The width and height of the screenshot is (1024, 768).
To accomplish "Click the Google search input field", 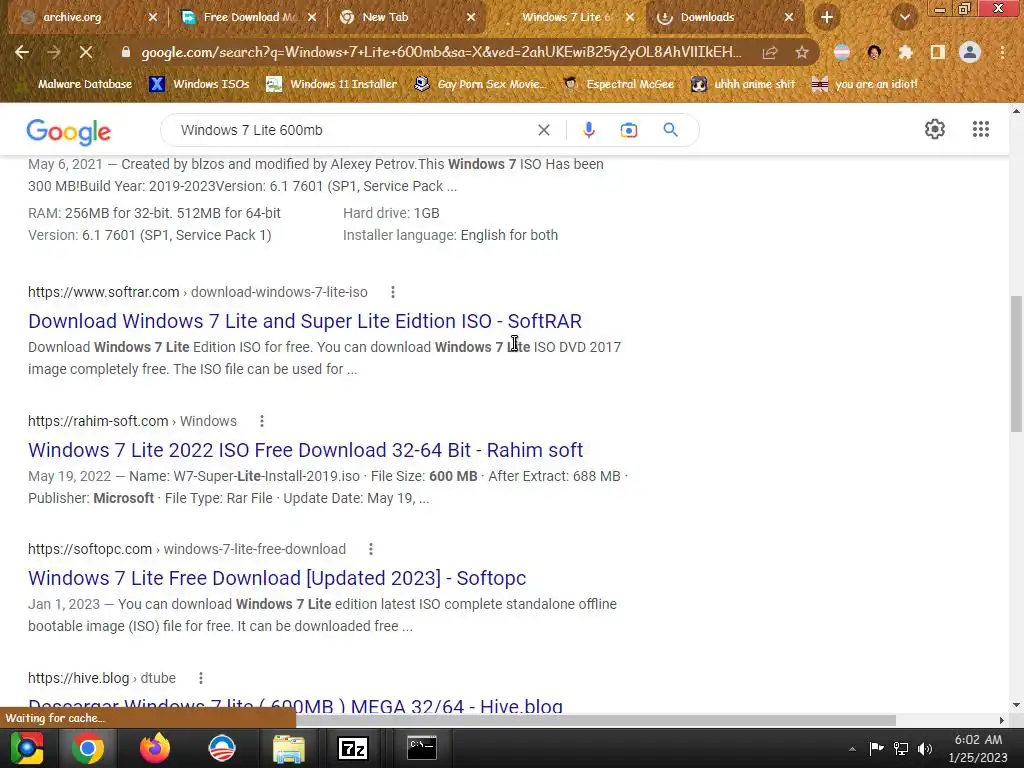I will [353, 130].
